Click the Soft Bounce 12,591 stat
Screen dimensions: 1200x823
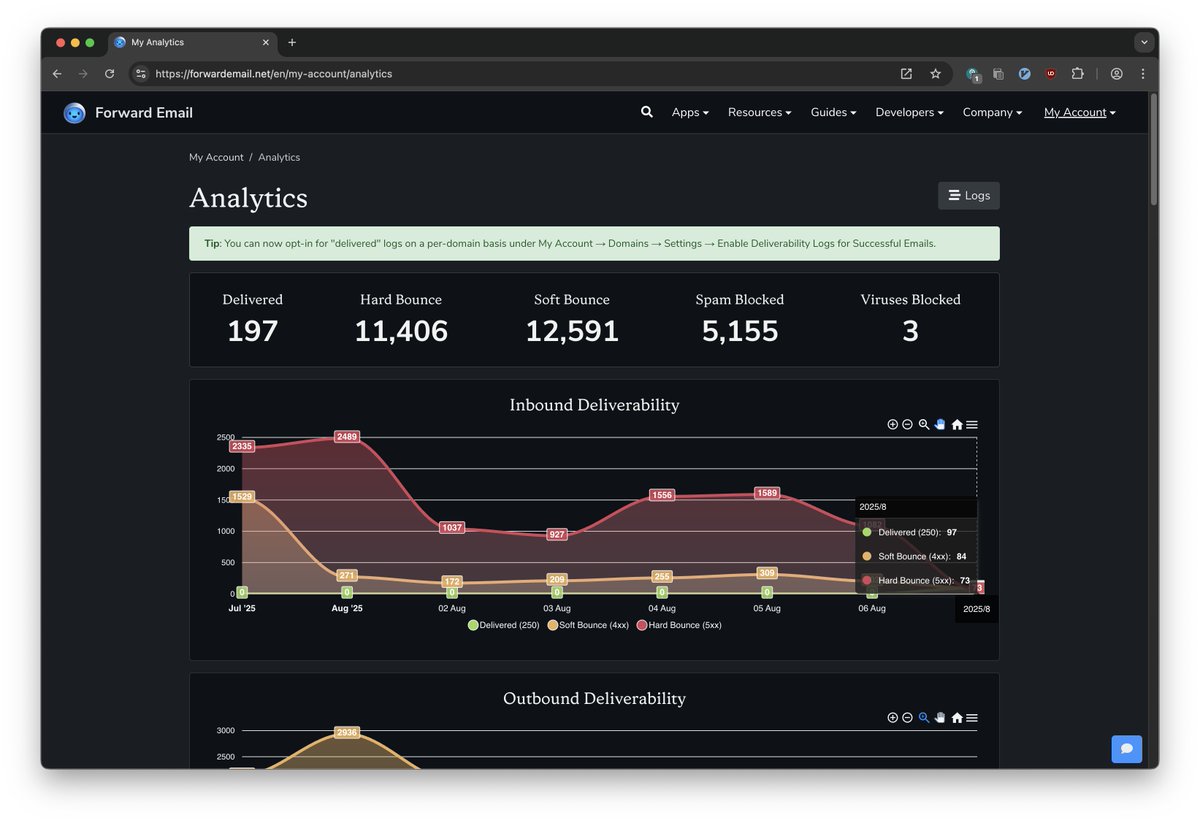click(x=572, y=319)
